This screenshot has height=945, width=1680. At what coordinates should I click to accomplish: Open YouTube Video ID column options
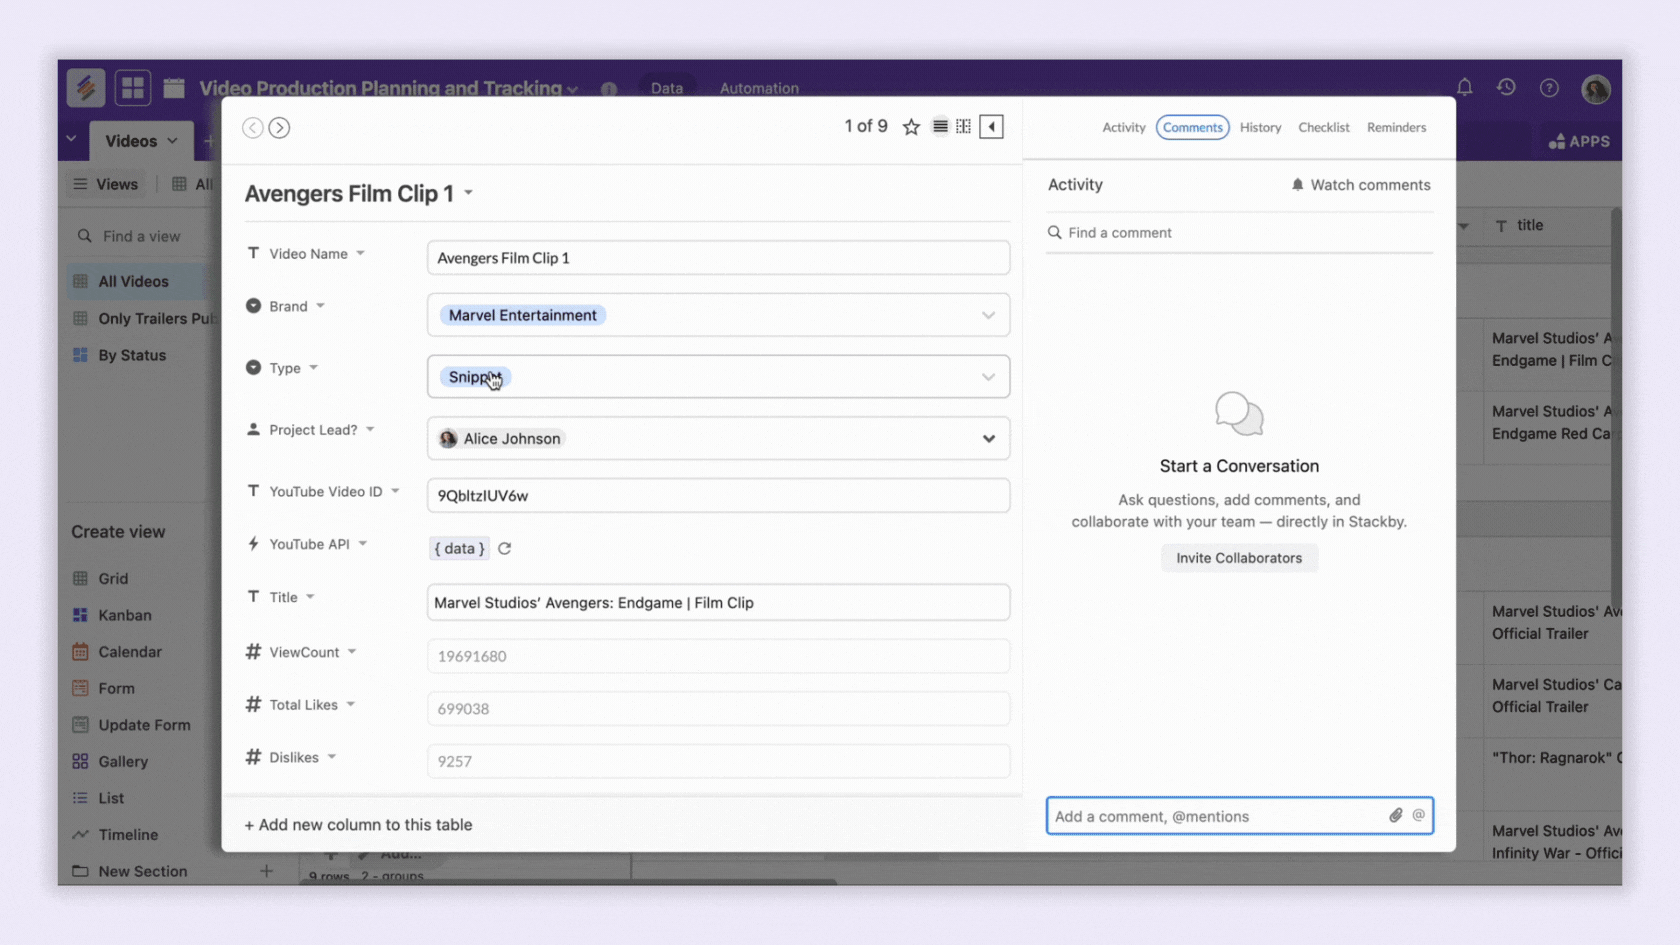[x=395, y=492]
